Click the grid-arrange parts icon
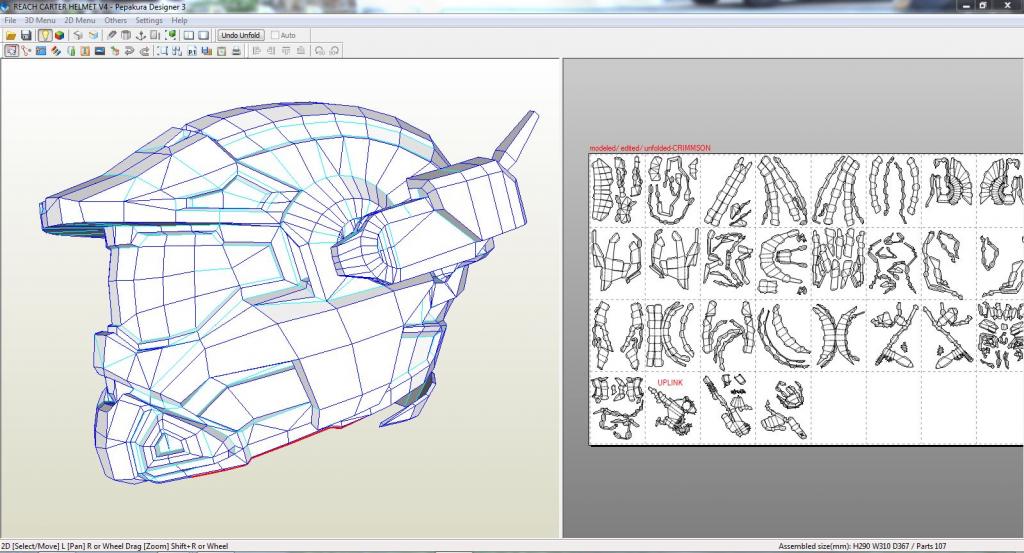The height and width of the screenshot is (553, 1024). point(177,50)
